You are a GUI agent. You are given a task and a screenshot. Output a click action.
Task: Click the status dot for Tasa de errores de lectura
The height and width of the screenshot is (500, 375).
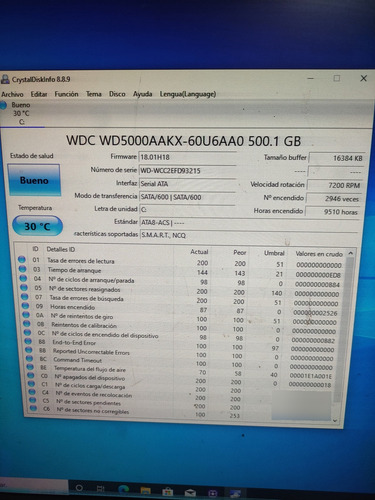(22, 259)
